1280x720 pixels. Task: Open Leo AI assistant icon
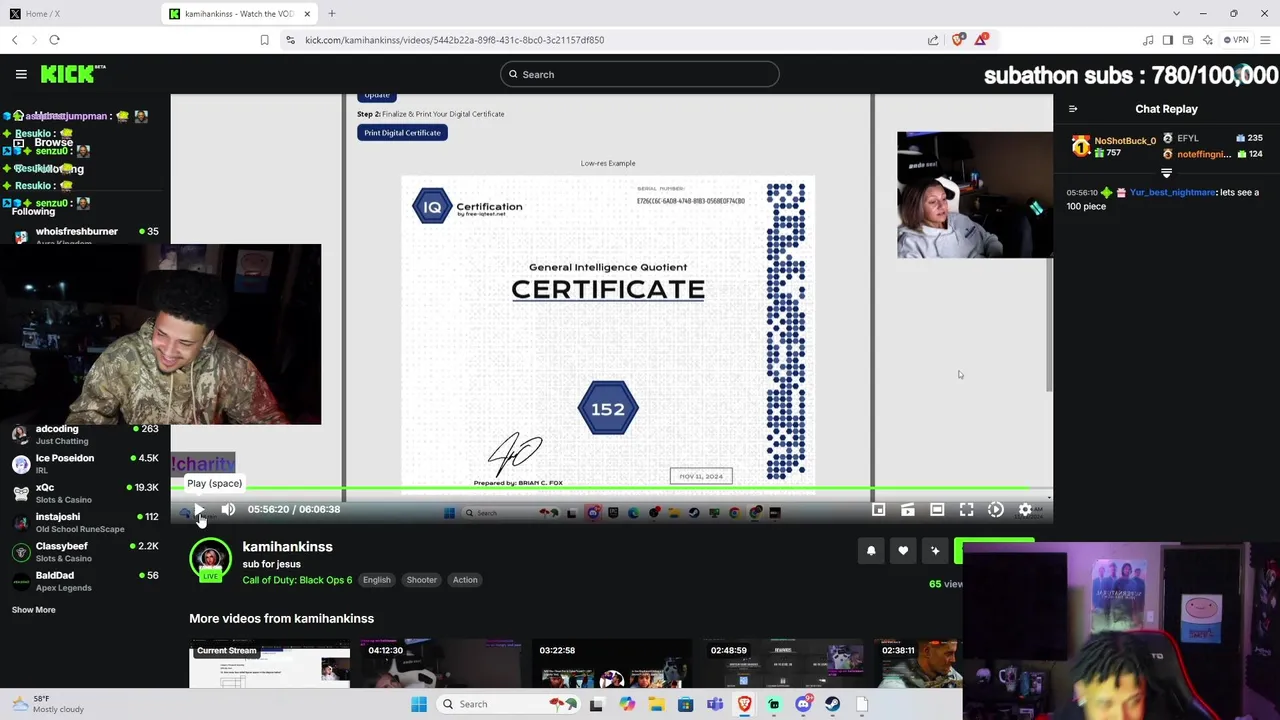click(1208, 40)
